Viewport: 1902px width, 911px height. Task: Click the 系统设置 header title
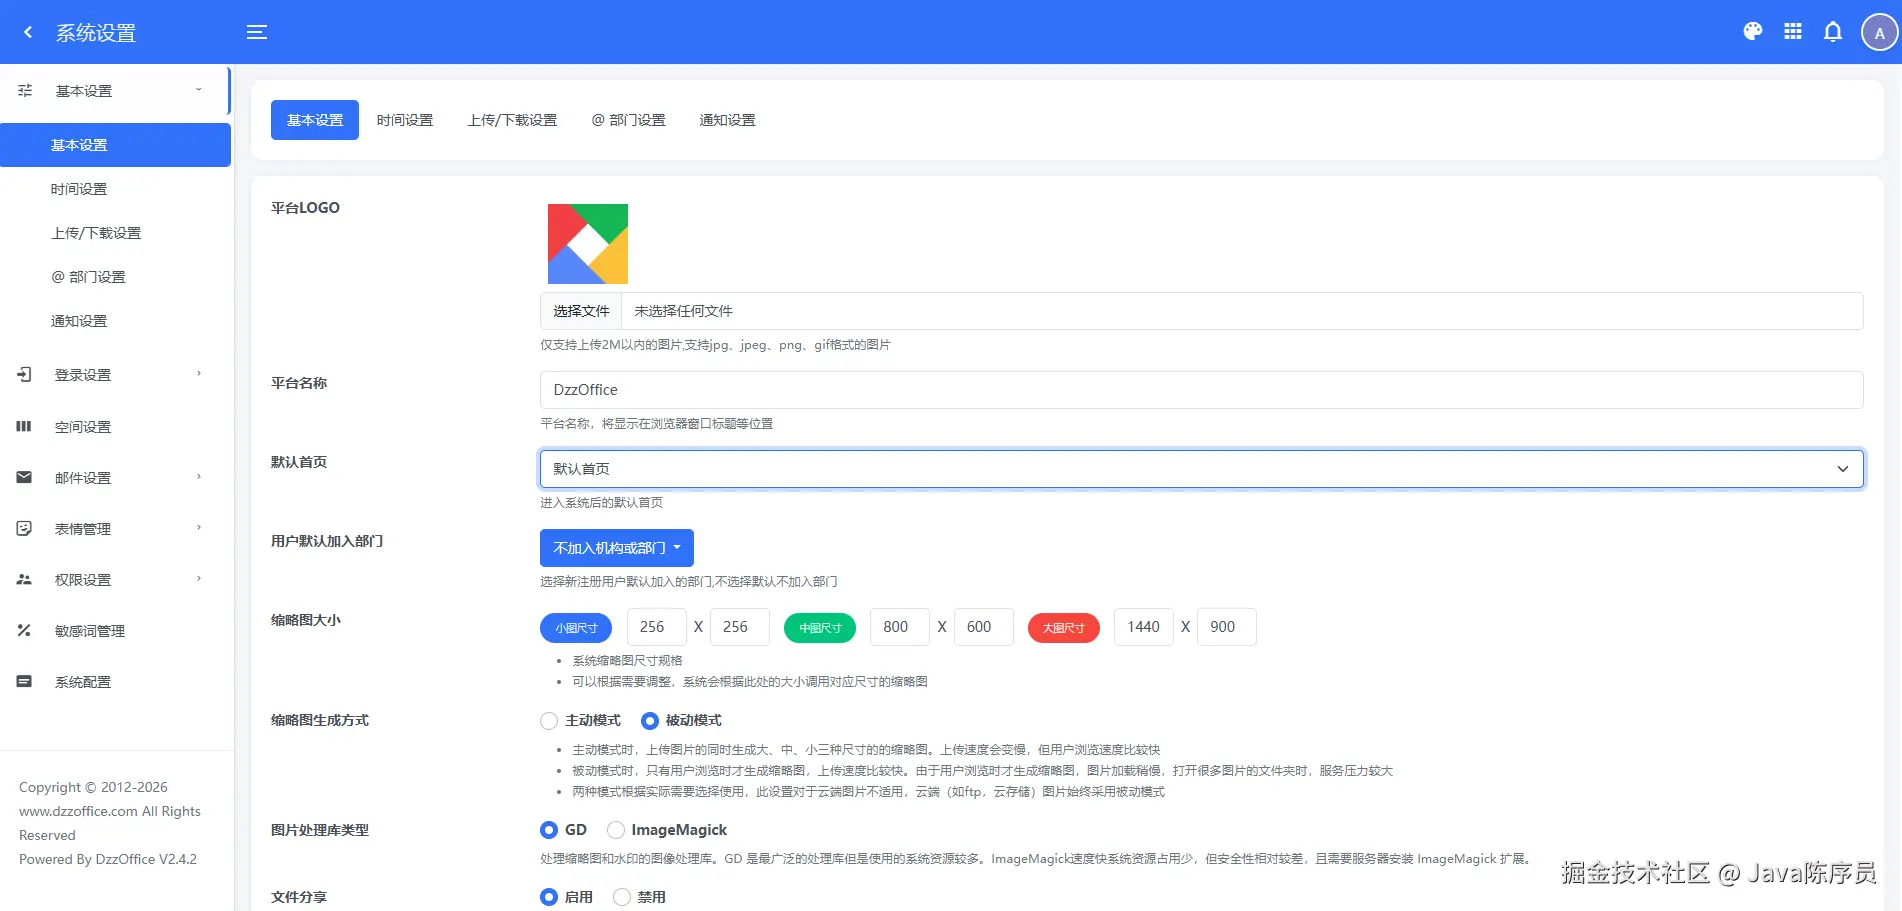96,33
